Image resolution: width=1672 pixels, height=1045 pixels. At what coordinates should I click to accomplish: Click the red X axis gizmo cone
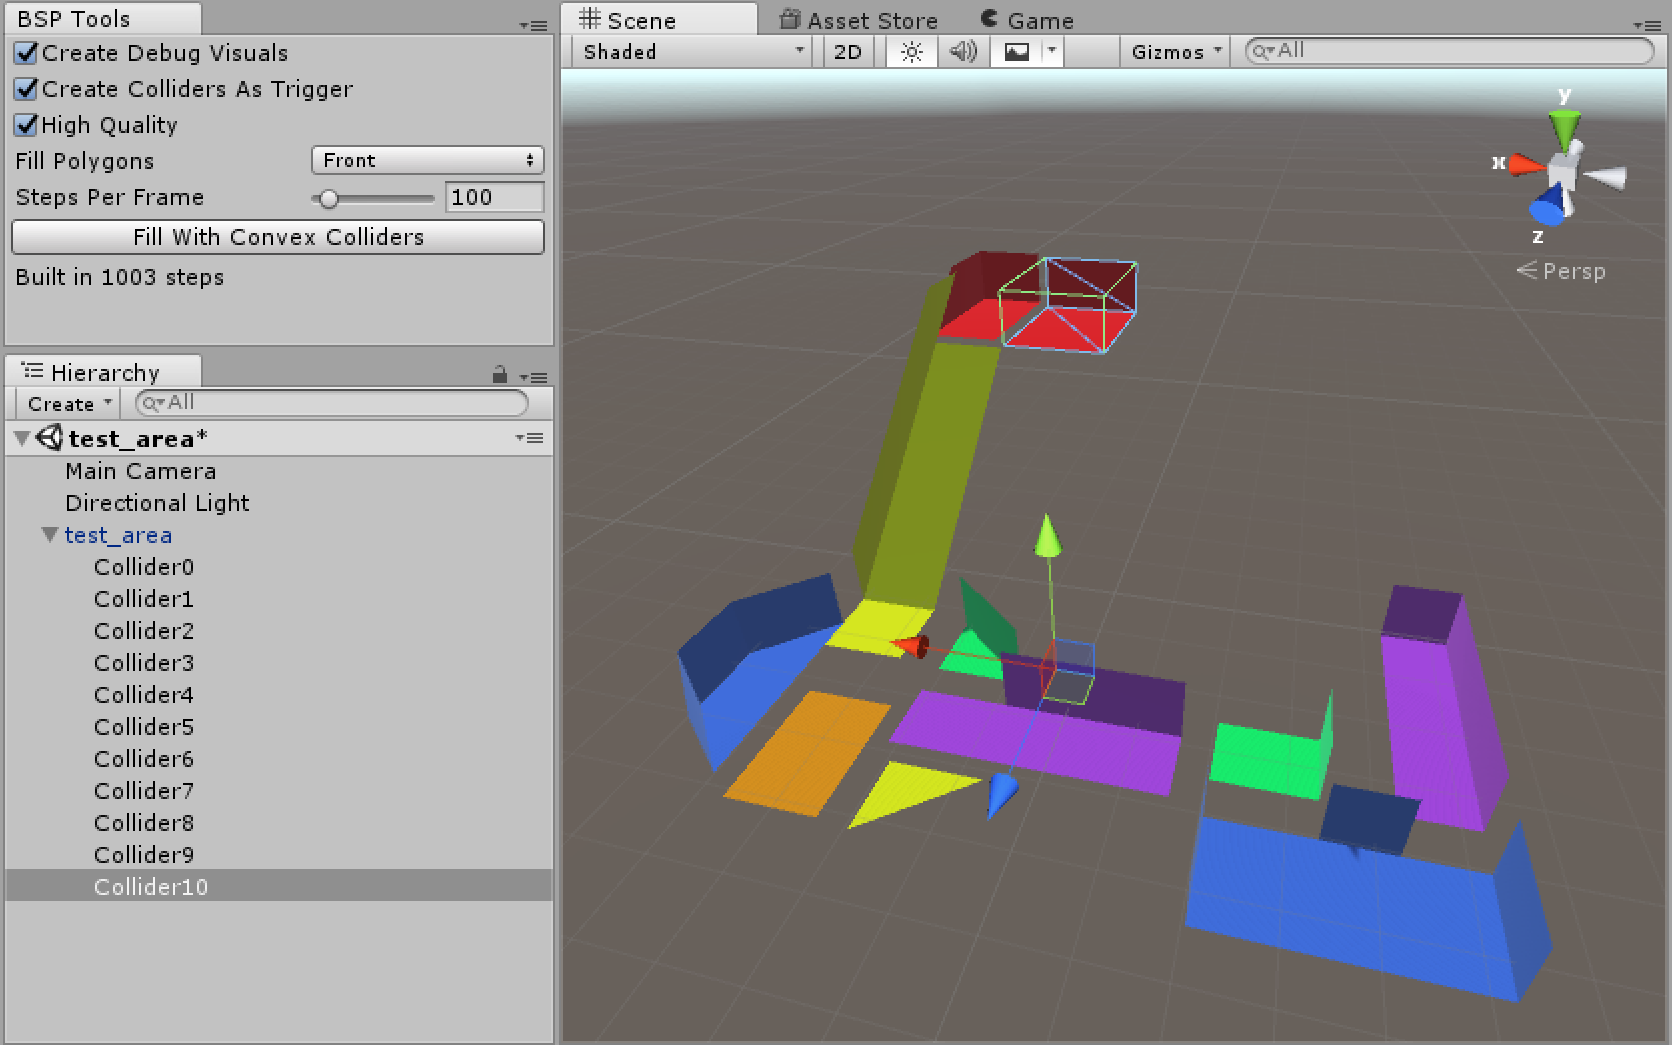pos(1526,163)
